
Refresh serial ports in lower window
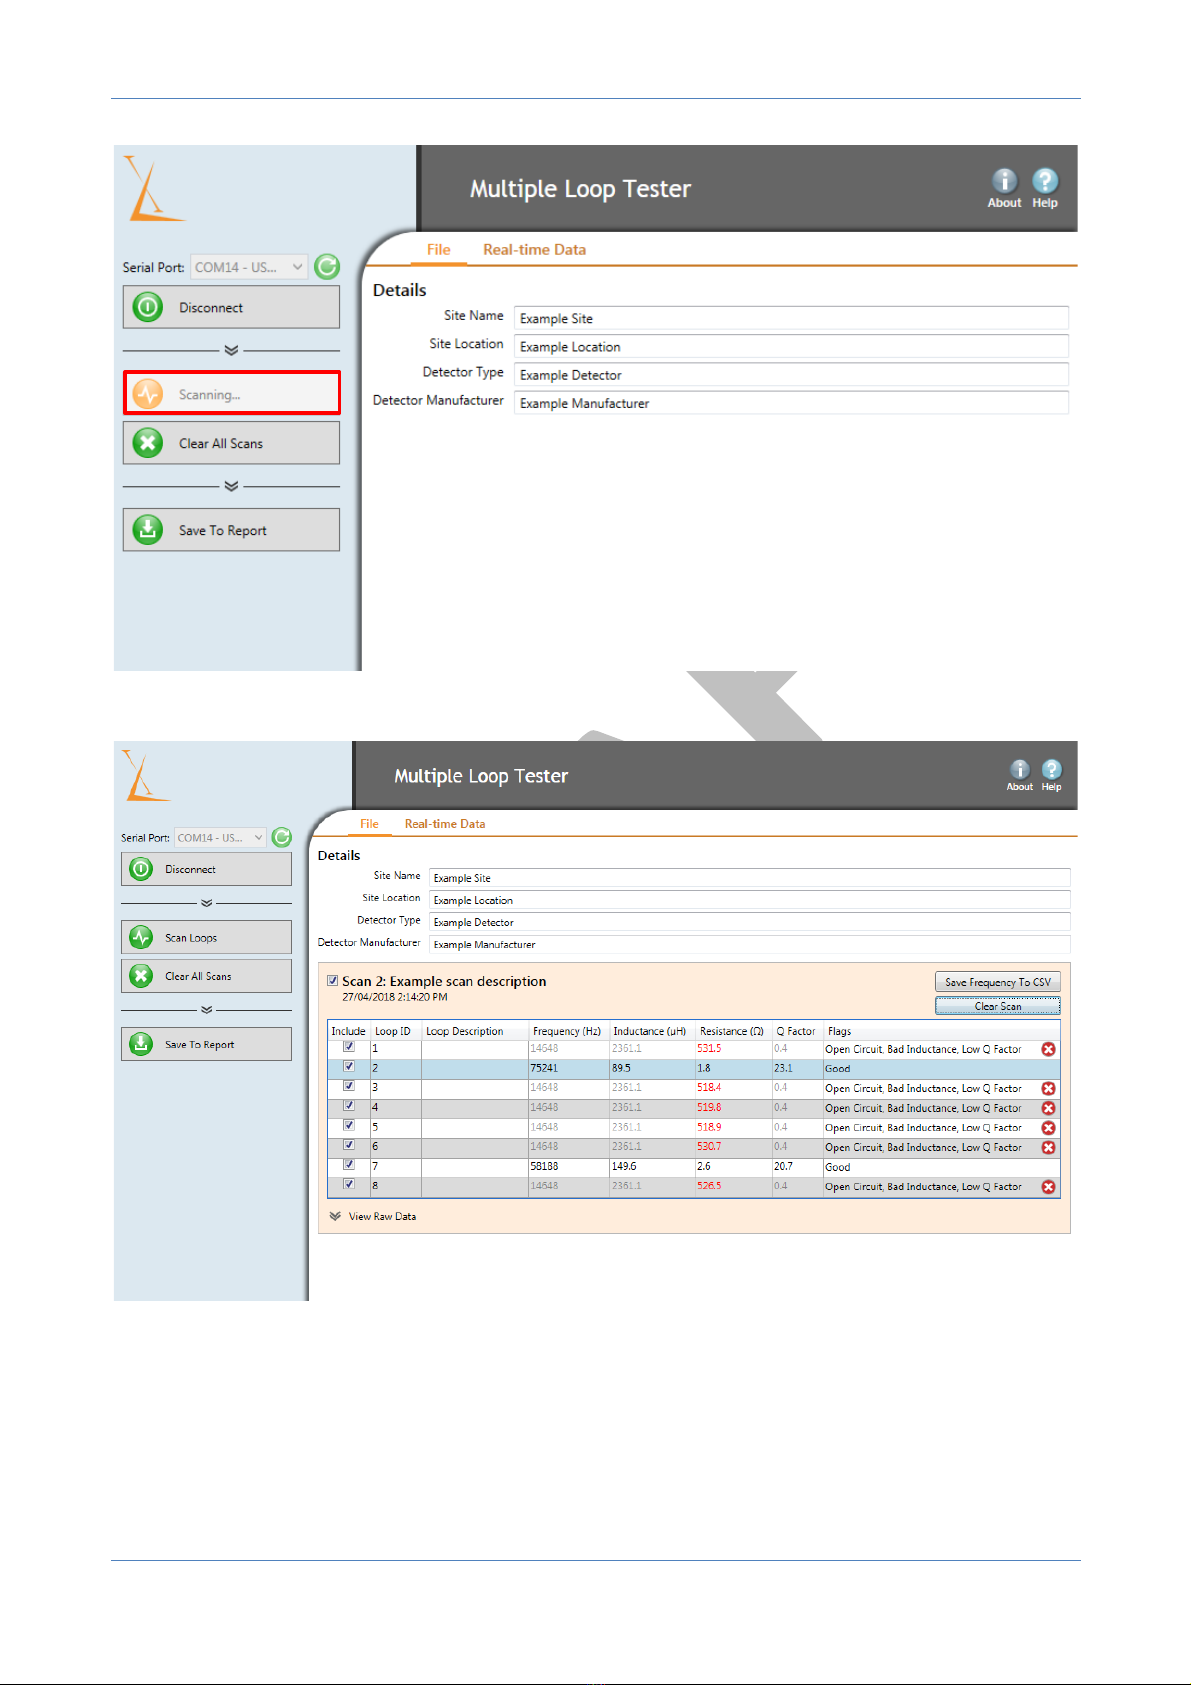tap(282, 837)
